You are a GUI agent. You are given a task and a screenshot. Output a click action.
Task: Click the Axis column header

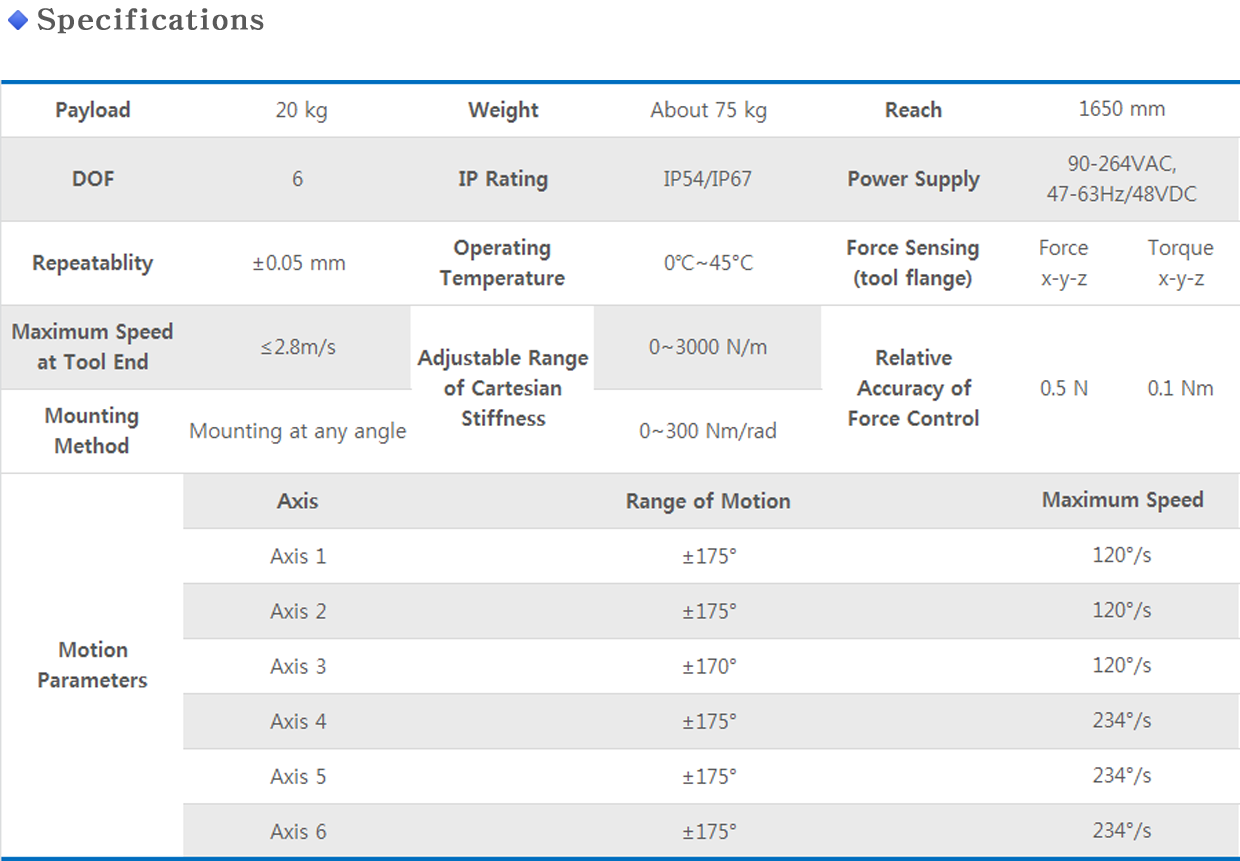click(298, 501)
